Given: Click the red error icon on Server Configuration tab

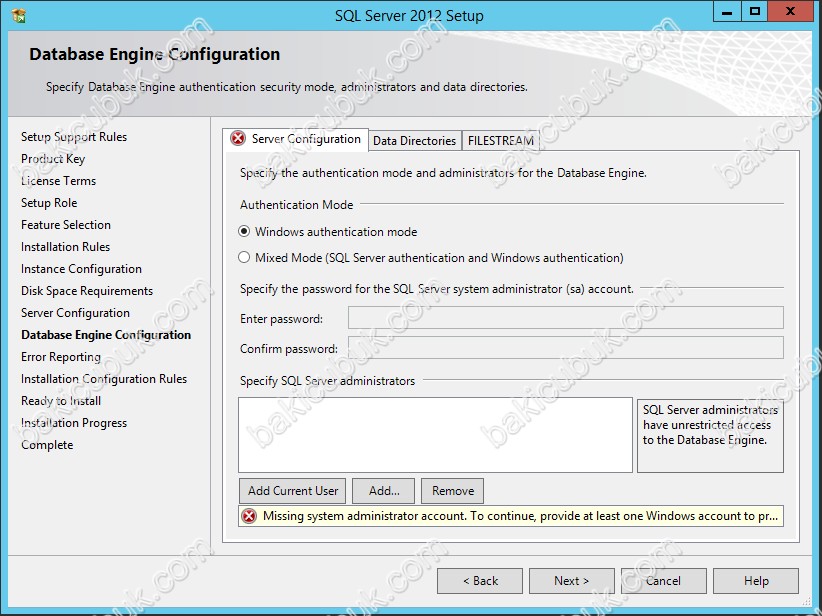Looking at the screenshot, I should [238, 138].
